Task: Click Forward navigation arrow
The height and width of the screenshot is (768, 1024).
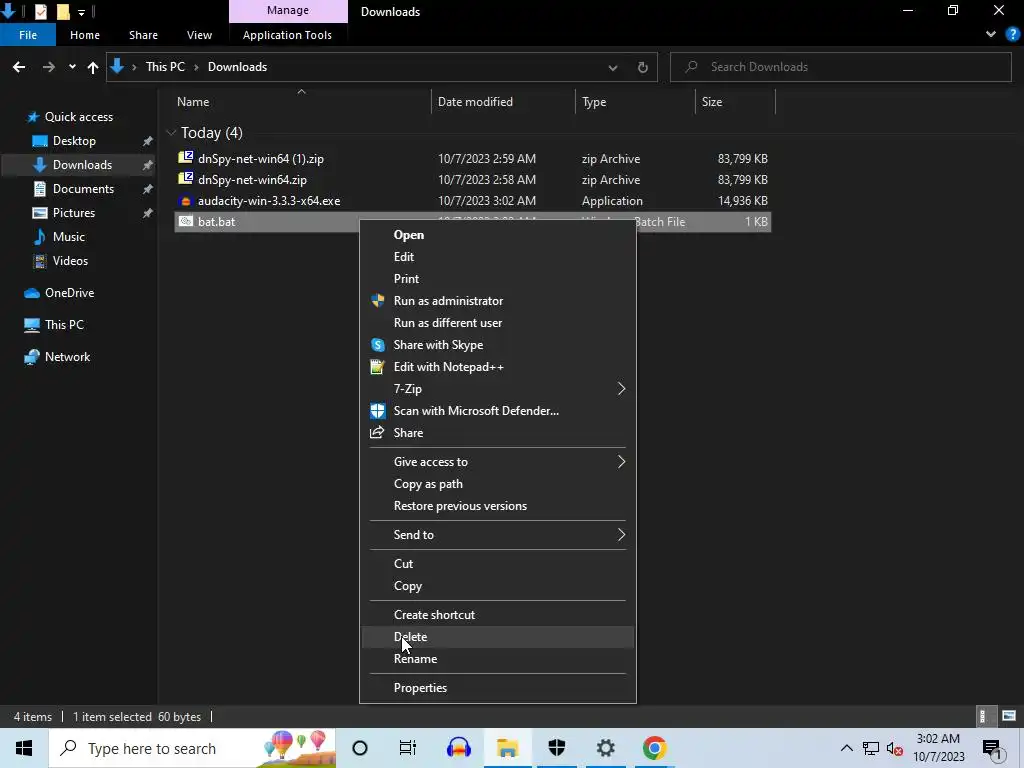Action: (48, 67)
